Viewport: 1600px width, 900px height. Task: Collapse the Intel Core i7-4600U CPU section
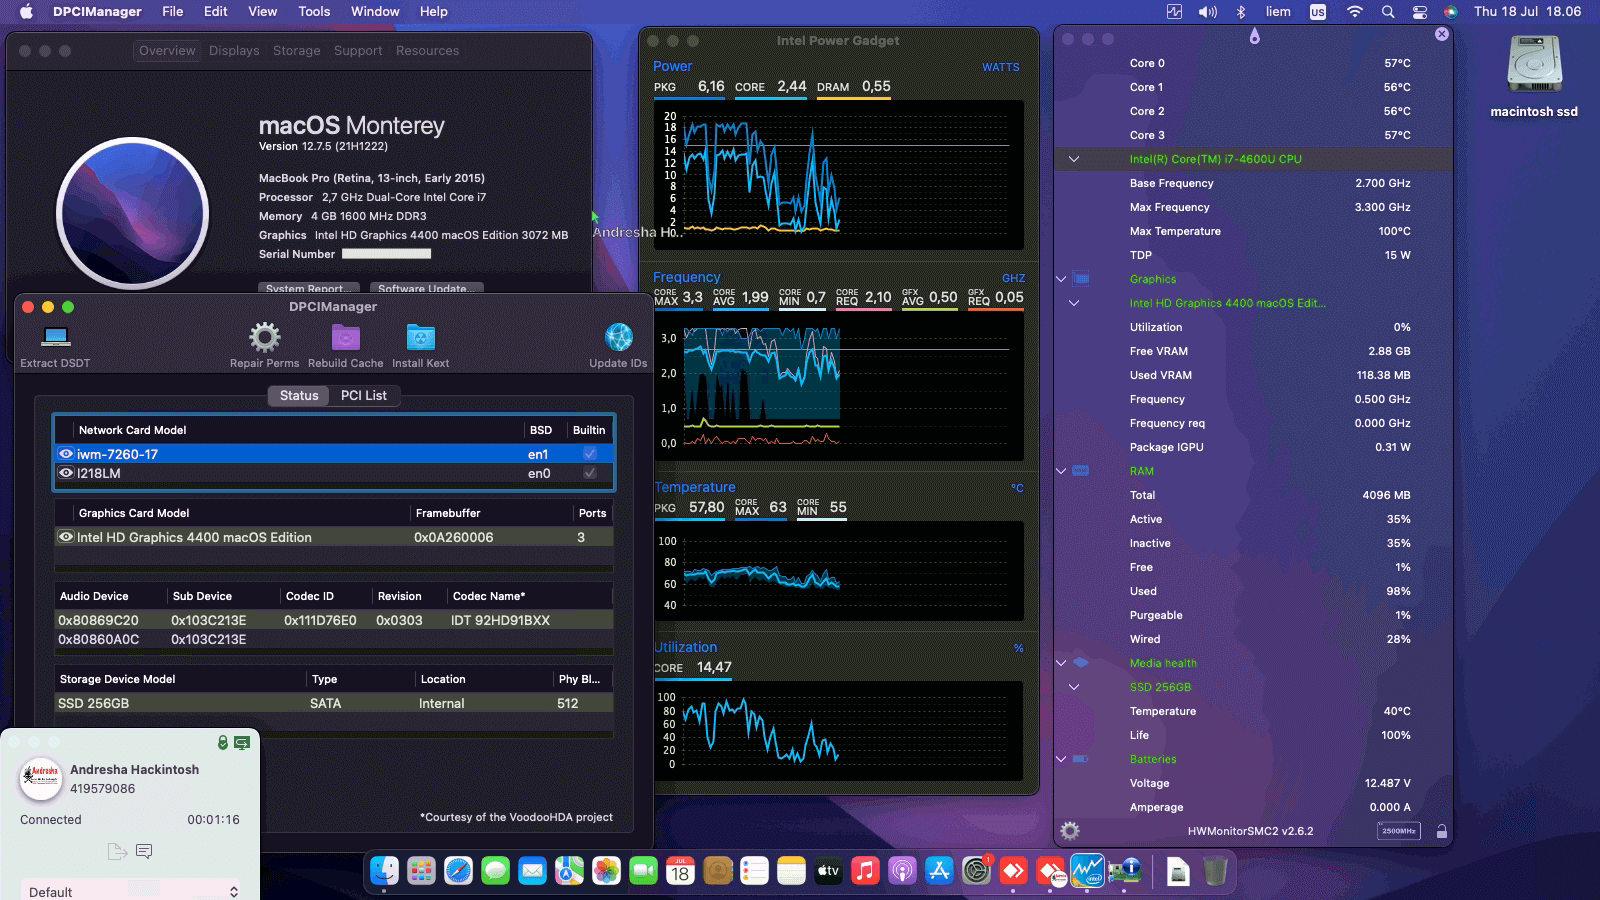(x=1074, y=158)
